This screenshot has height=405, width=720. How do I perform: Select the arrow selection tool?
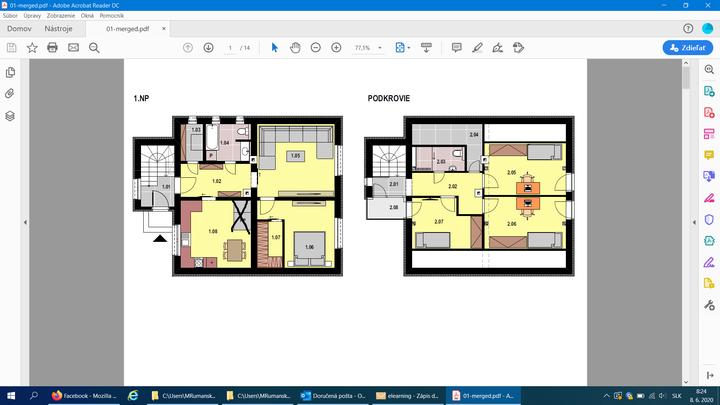point(274,48)
